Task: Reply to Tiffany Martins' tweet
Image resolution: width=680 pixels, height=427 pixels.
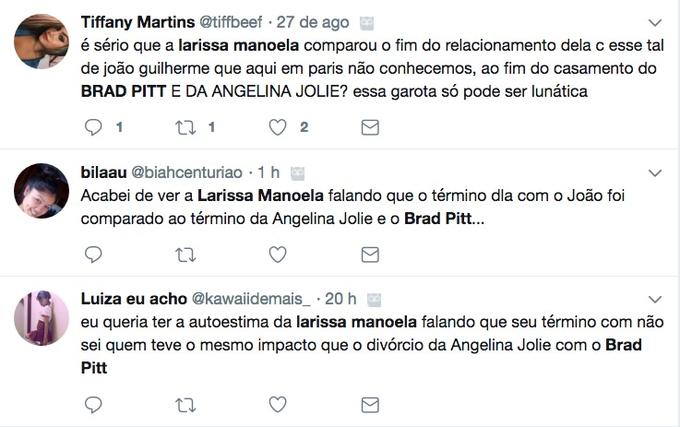Action: pyautogui.click(x=94, y=127)
